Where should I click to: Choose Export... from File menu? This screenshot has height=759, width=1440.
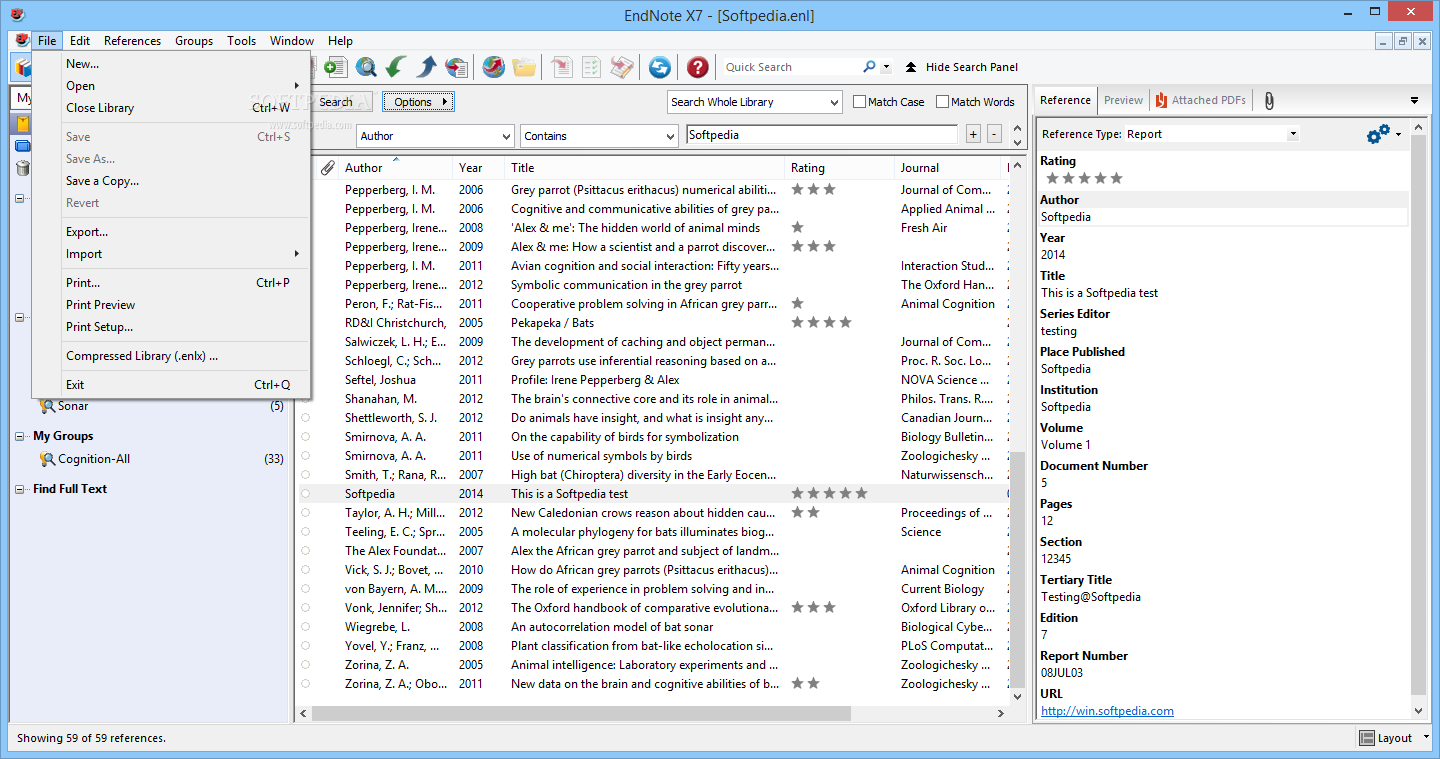pos(172,232)
